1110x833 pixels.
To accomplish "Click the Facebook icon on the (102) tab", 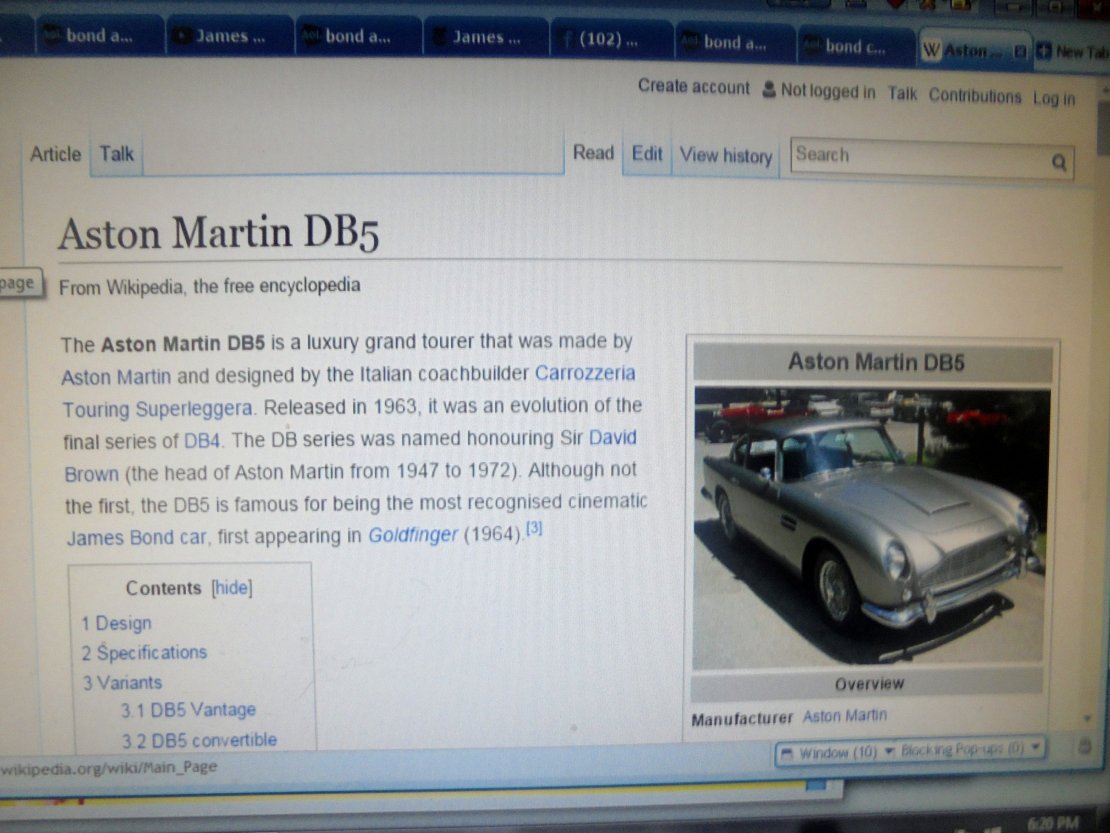I will pos(566,39).
